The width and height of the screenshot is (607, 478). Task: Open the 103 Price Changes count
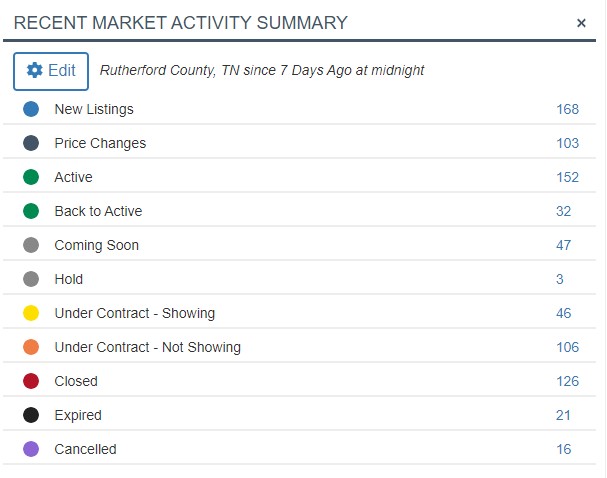(x=568, y=143)
